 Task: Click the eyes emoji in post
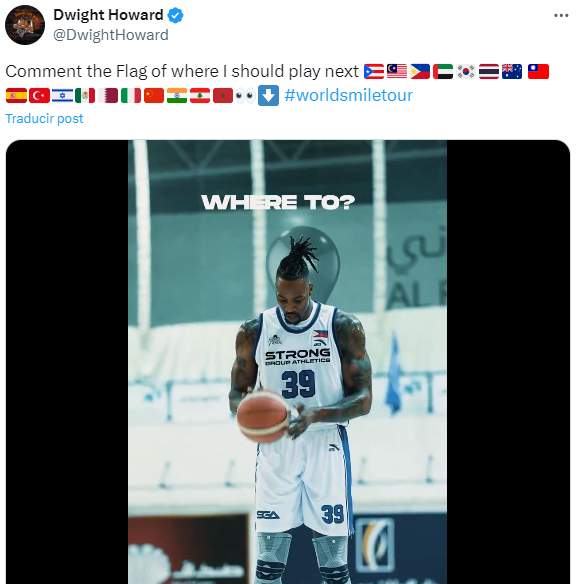click(x=245, y=96)
